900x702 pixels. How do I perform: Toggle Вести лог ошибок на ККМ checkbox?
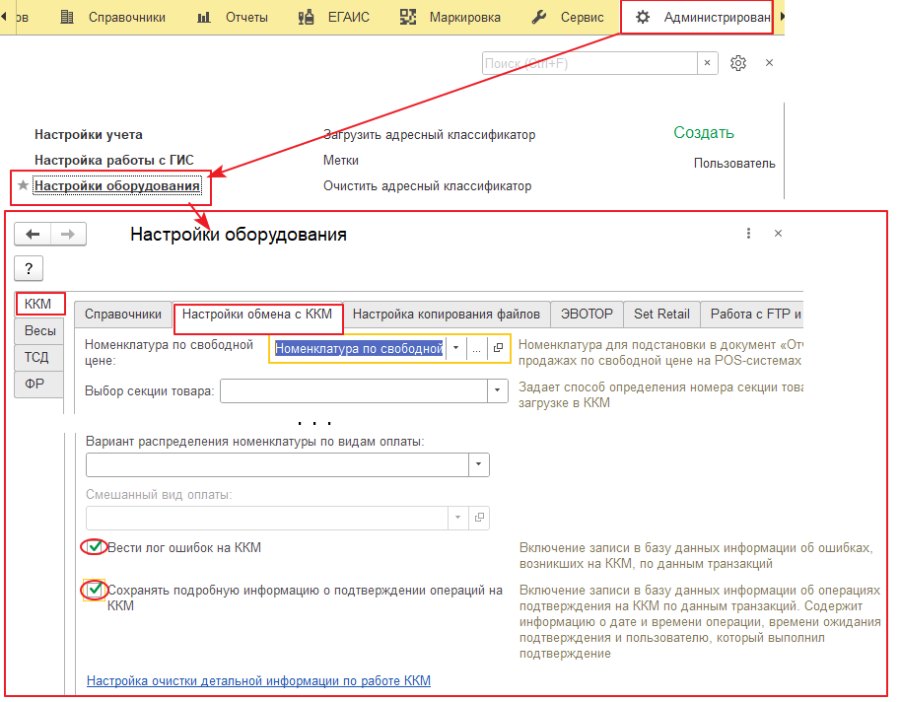coord(95,547)
